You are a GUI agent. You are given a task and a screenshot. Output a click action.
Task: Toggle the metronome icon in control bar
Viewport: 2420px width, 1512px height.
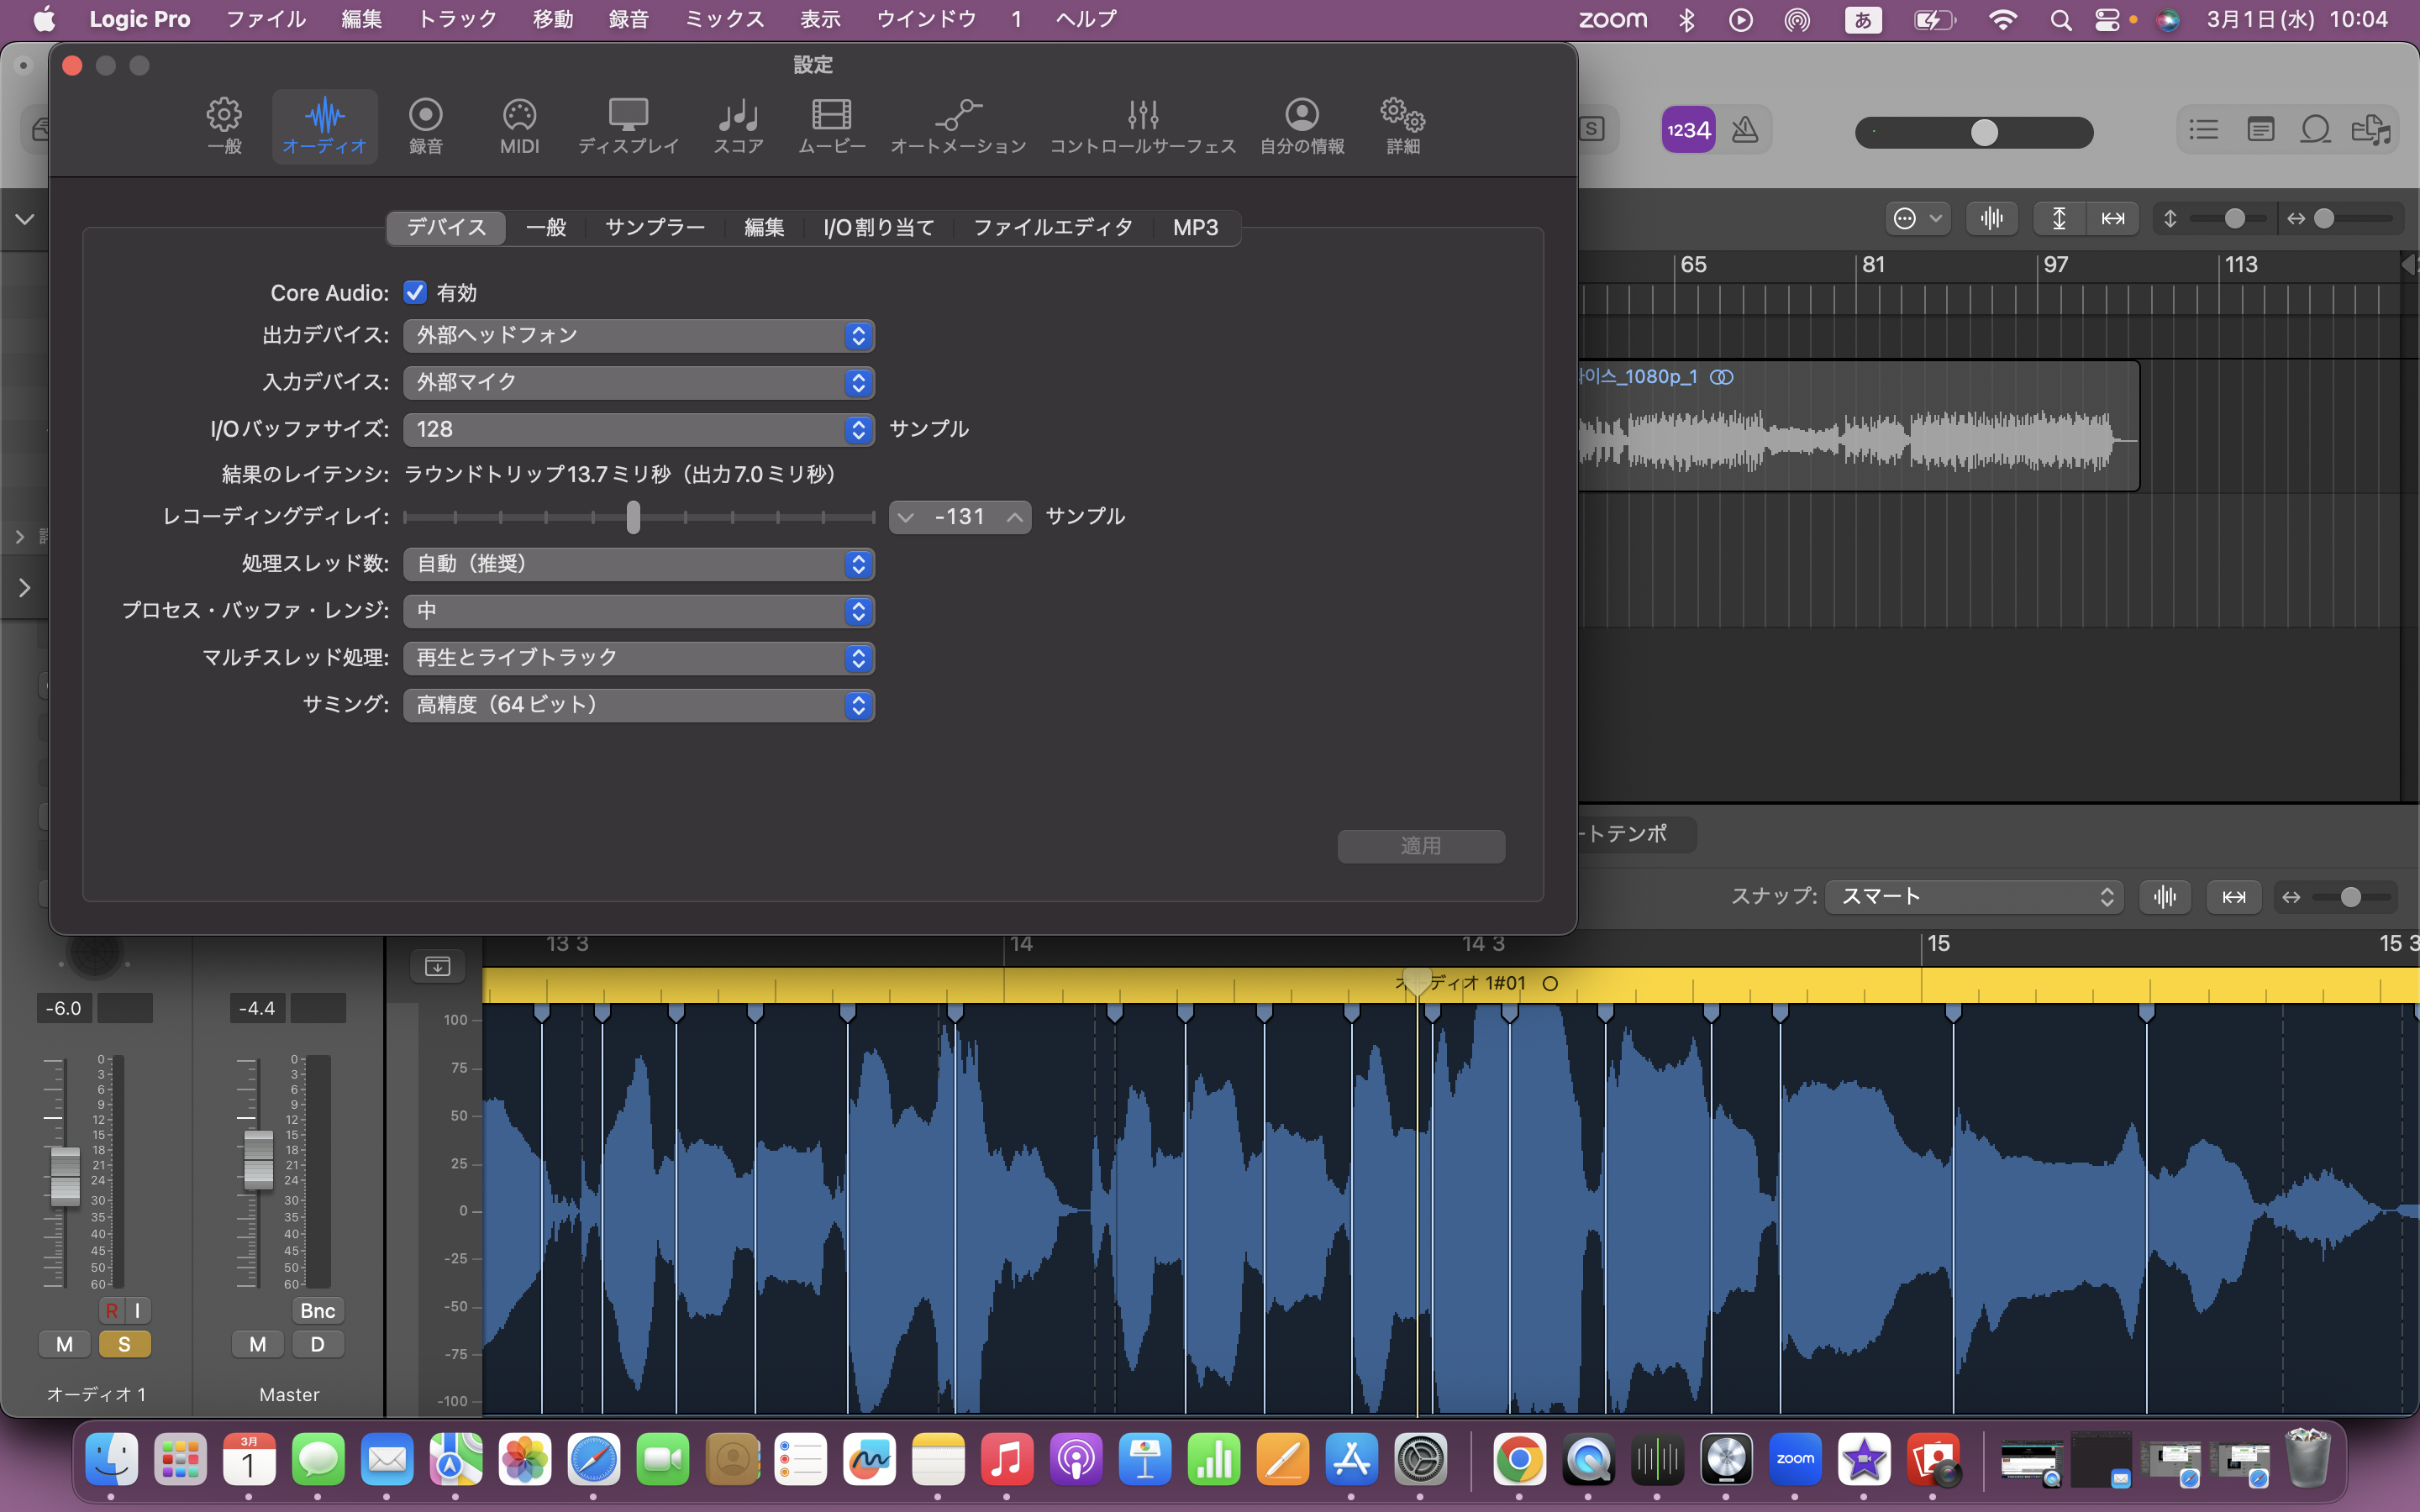click(1745, 130)
